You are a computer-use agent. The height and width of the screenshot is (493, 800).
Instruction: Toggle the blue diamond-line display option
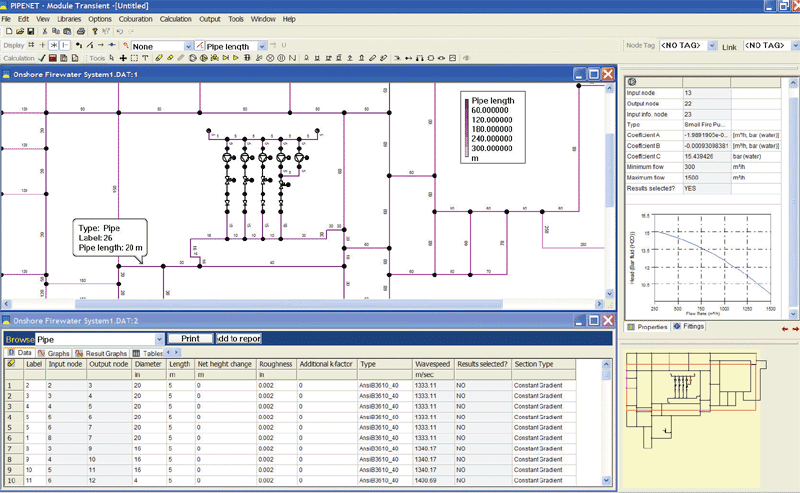tap(112, 45)
